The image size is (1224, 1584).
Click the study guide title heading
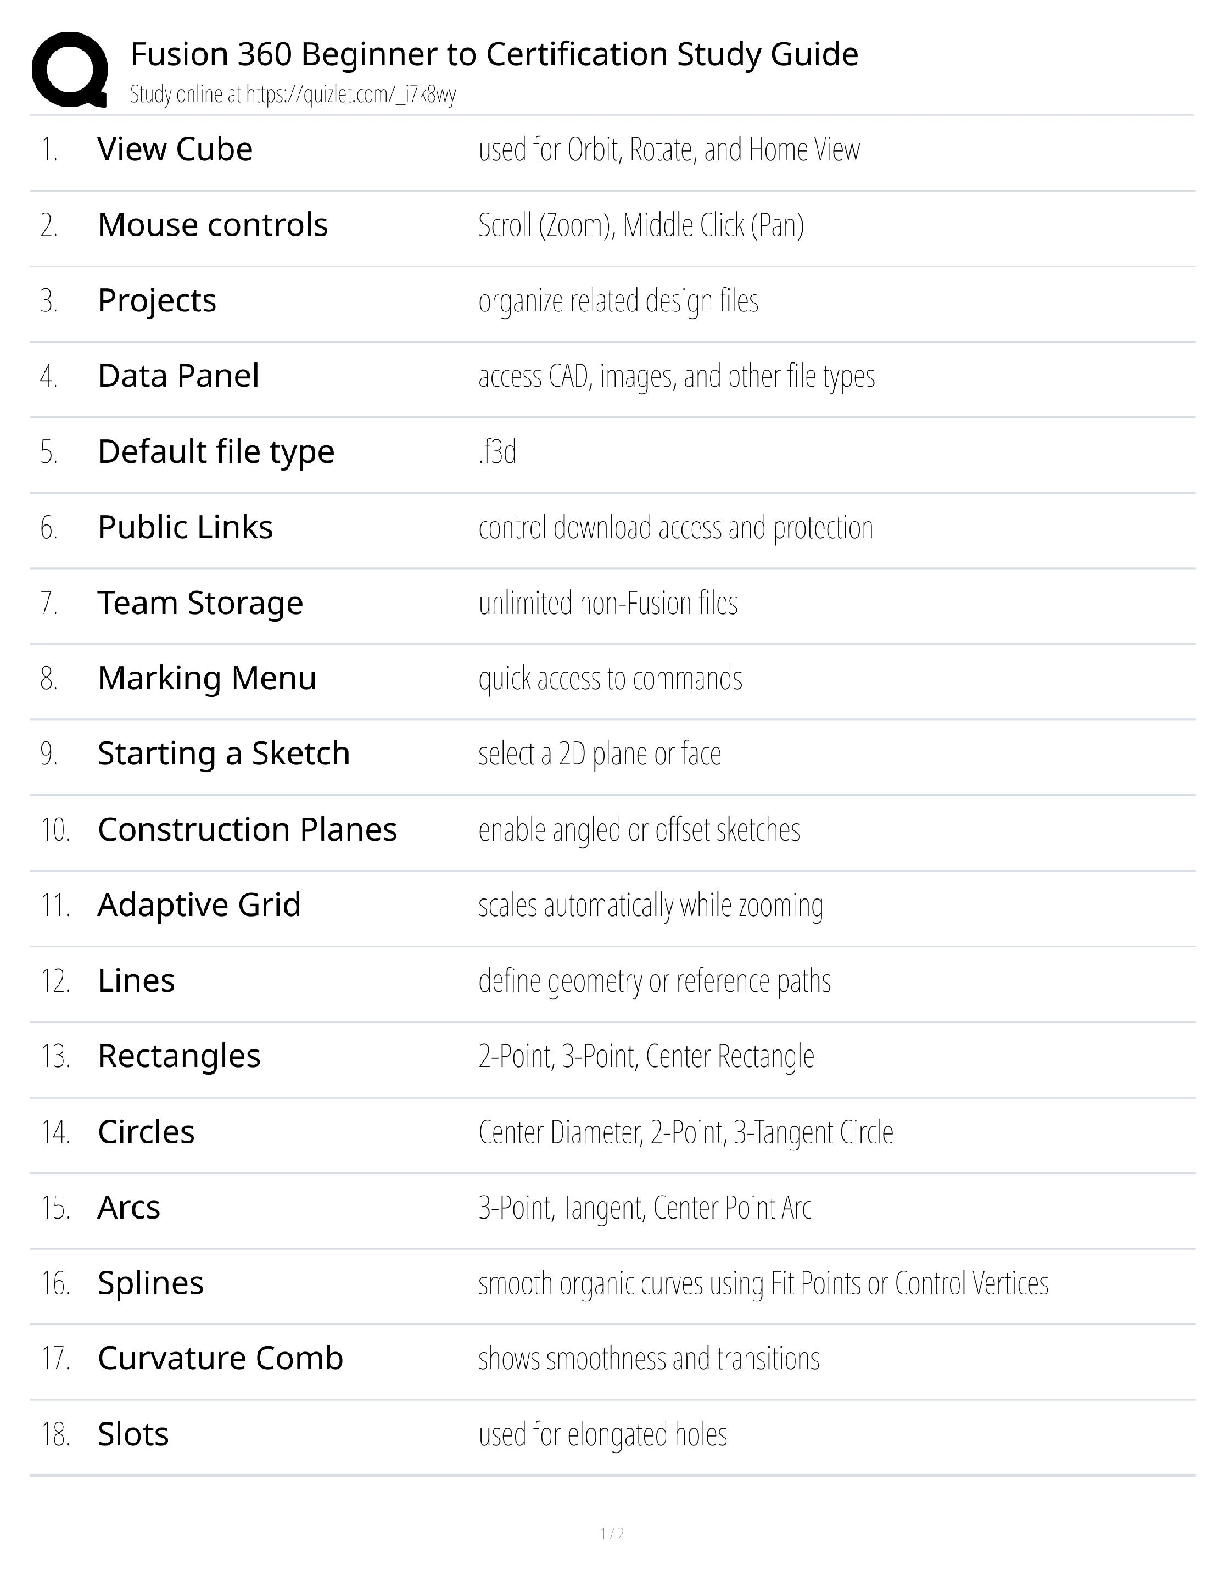(494, 54)
